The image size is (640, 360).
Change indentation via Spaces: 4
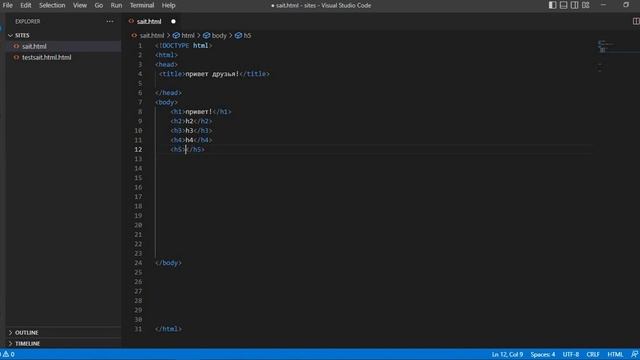click(x=543, y=354)
